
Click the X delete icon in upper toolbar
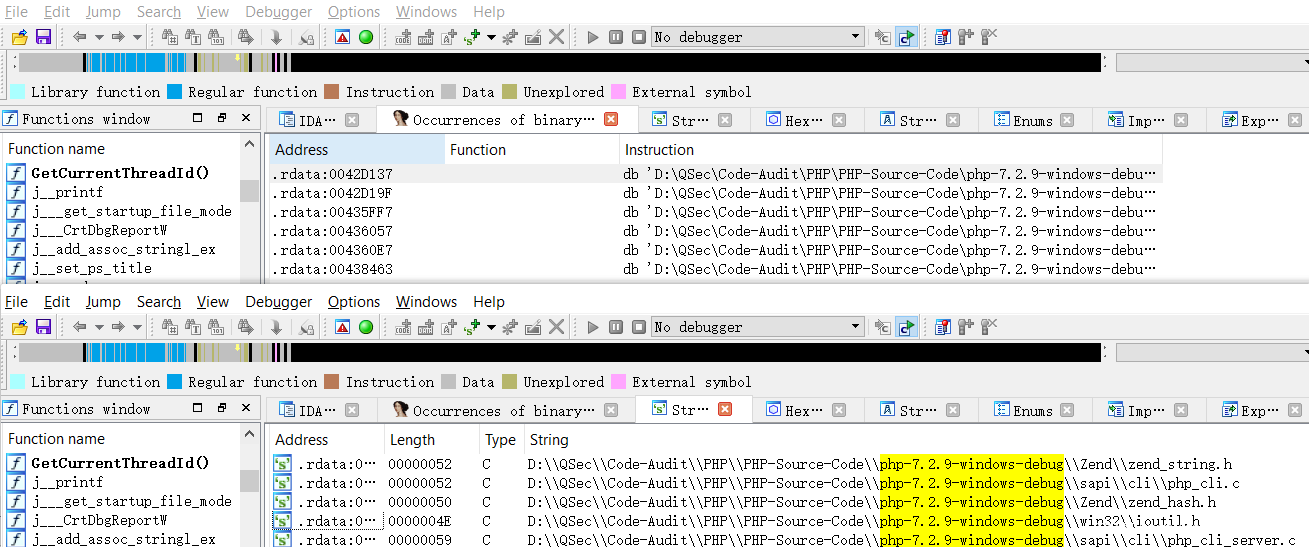557,37
